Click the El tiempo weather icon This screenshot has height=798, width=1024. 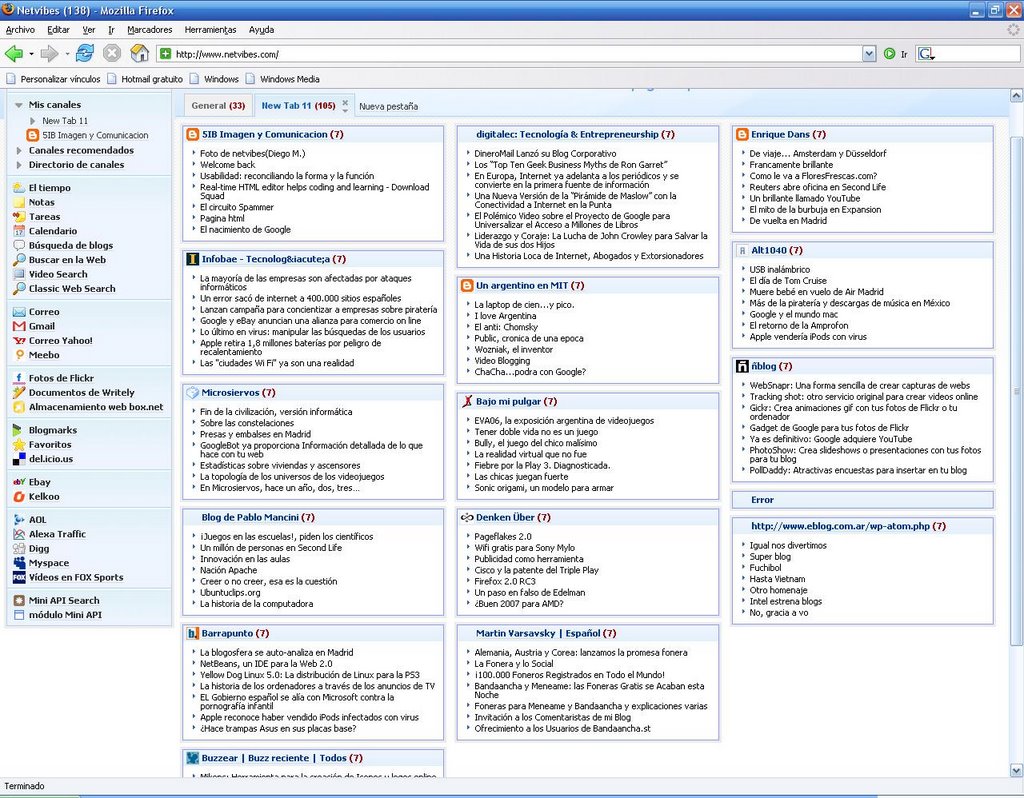tap(19, 188)
